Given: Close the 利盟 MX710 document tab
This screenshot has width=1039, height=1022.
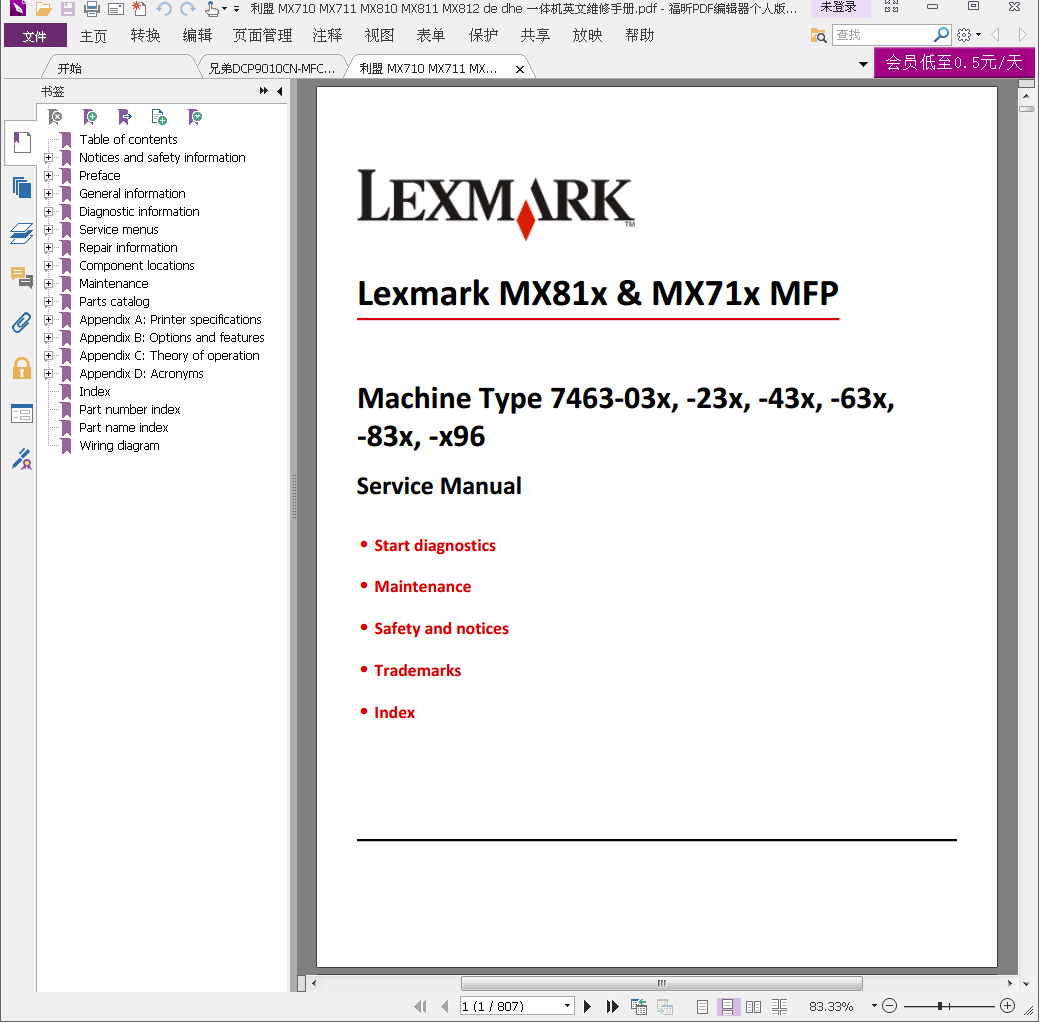Looking at the screenshot, I should click(520, 69).
